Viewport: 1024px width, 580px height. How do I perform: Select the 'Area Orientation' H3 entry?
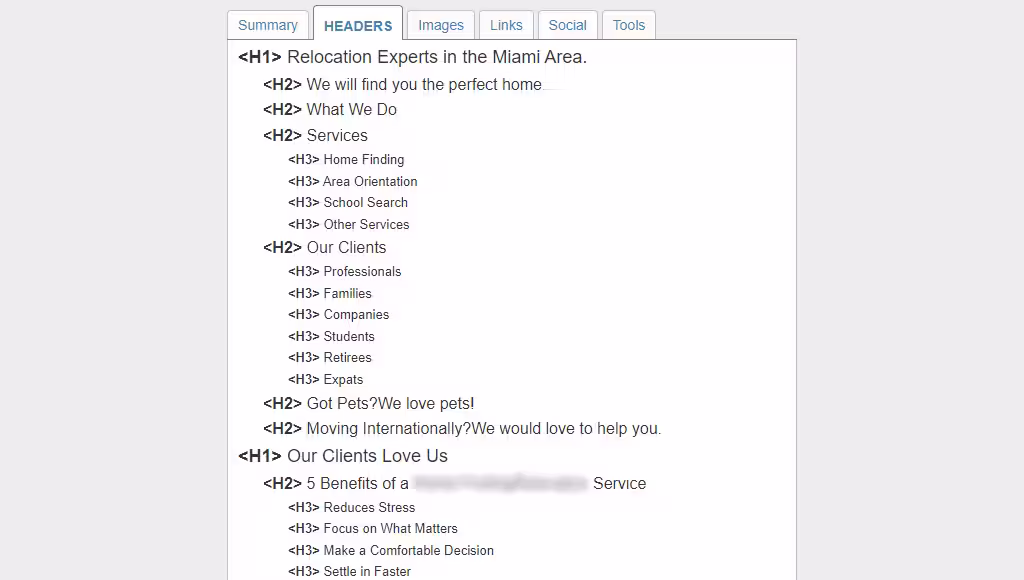pyautogui.click(x=370, y=181)
